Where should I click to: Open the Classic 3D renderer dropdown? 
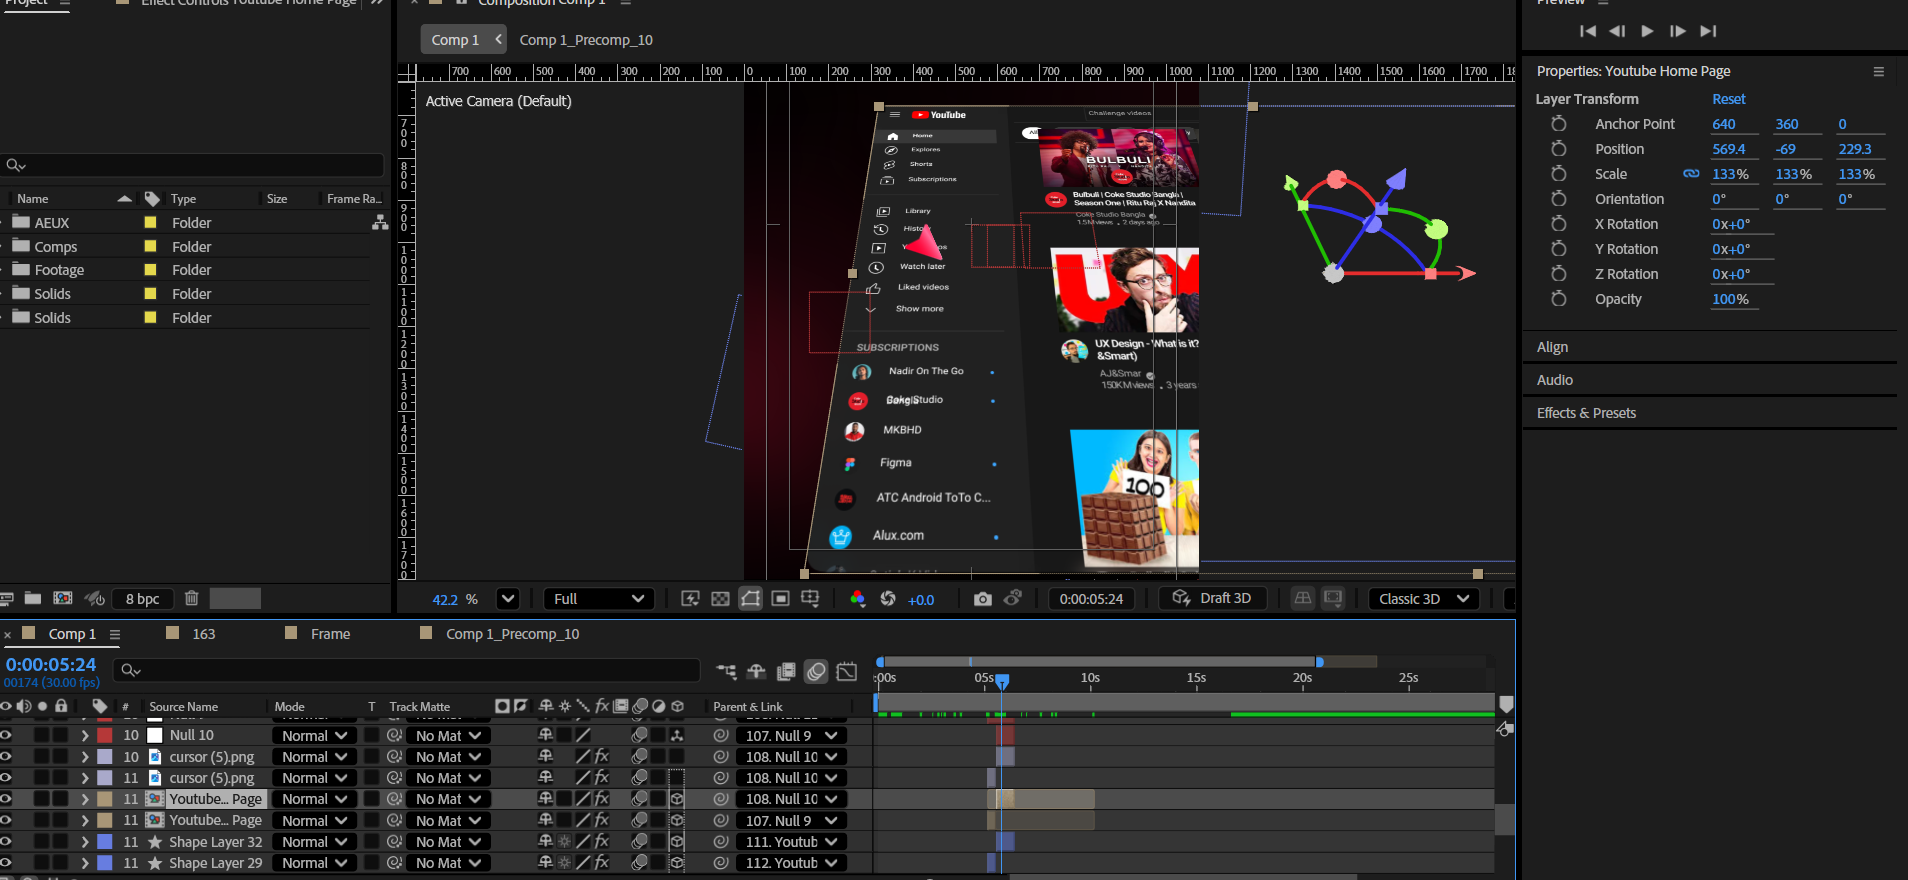[x=1423, y=599]
